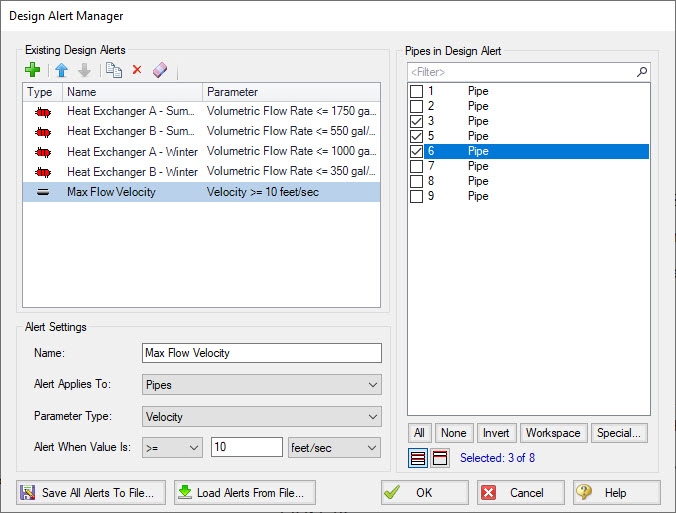Click the Volumetric Flow Rate <= 550 parameter cell
The image size is (676, 513).
coord(291,131)
